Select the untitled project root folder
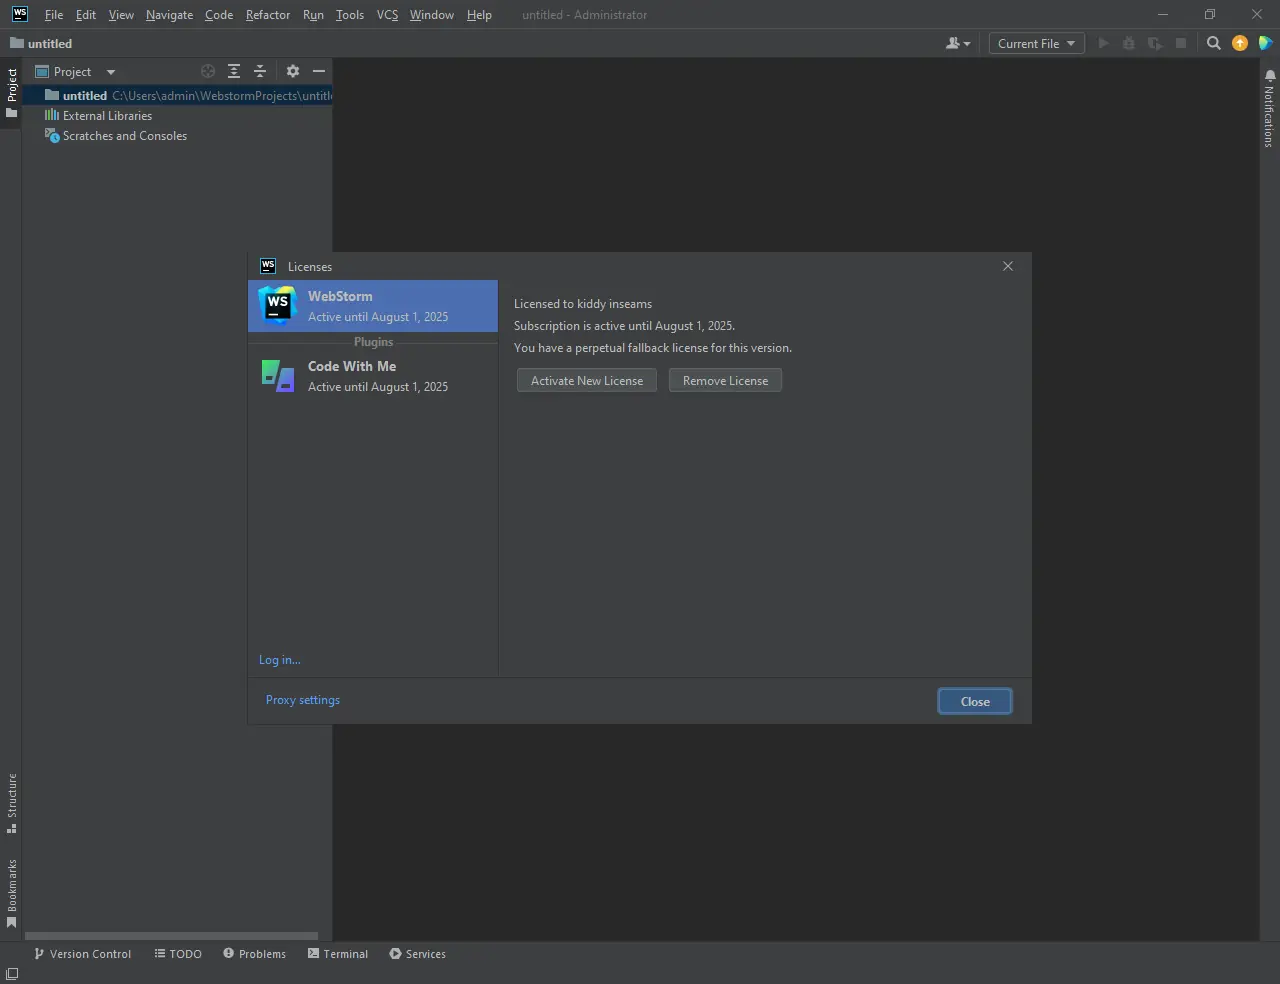The image size is (1280, 984). 177,95
